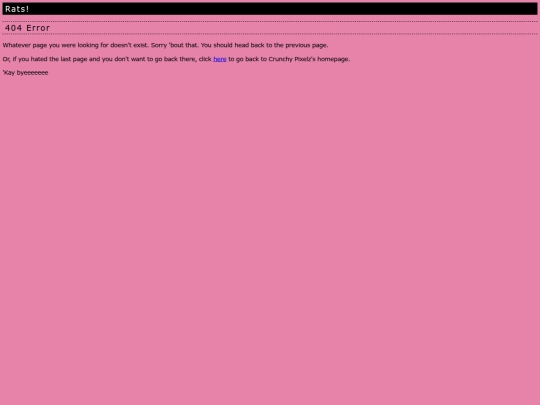This screenshot has height=405, width=540.
Task: Click the 'here' link to the homepage
Action: click(220, 59)
